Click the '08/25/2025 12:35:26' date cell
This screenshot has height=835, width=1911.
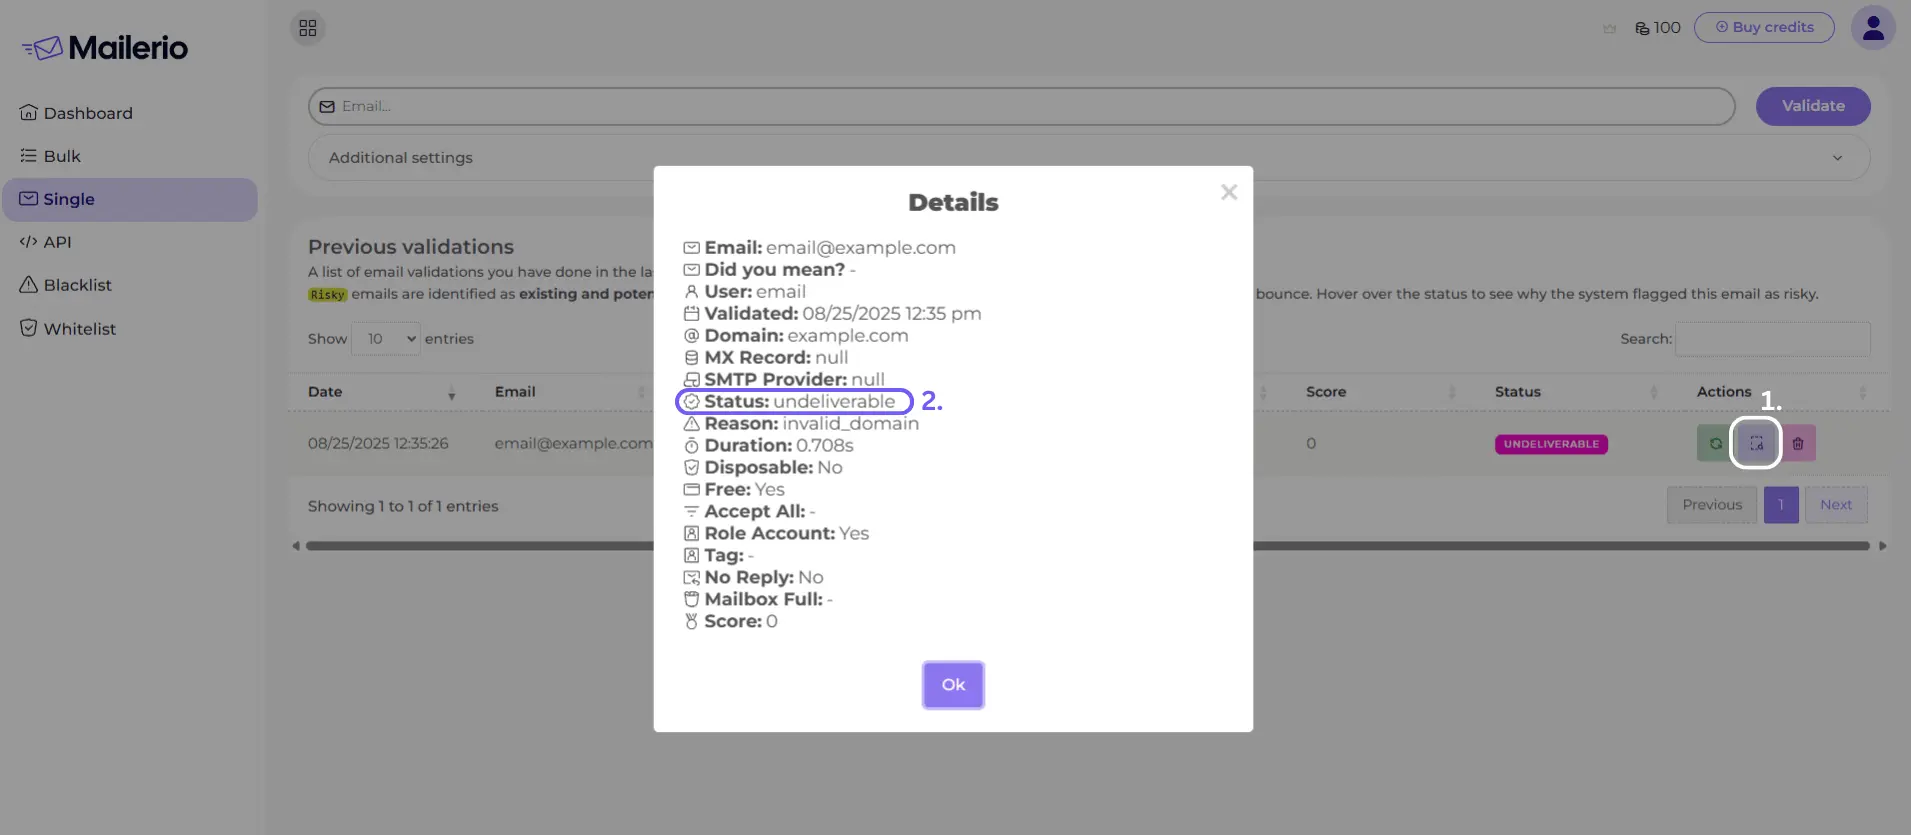[x=378, y=443]
